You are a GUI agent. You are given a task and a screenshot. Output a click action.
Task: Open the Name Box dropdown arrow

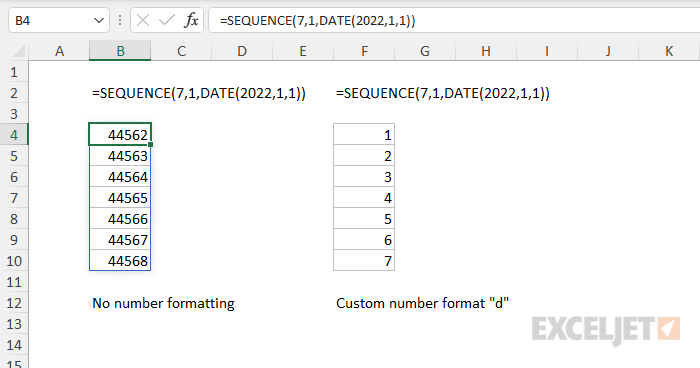(99, 21)
